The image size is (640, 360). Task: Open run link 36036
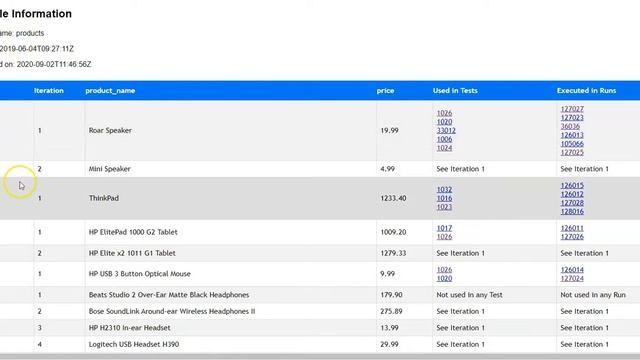570,126
